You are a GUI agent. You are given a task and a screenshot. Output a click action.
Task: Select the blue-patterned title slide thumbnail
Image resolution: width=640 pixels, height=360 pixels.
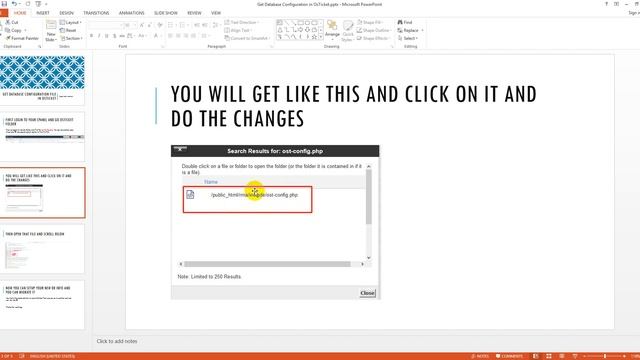coord(42,80)
